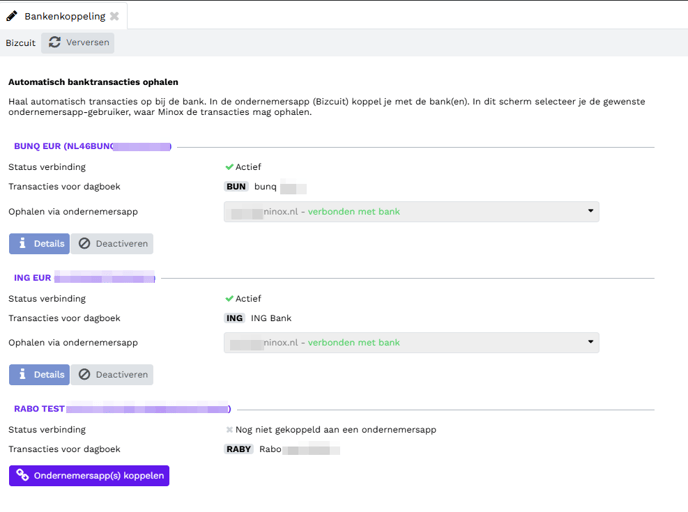Expand the BUNQ ondernemersapp dropdown
The image size is (688, 512).
pos(411,211)
